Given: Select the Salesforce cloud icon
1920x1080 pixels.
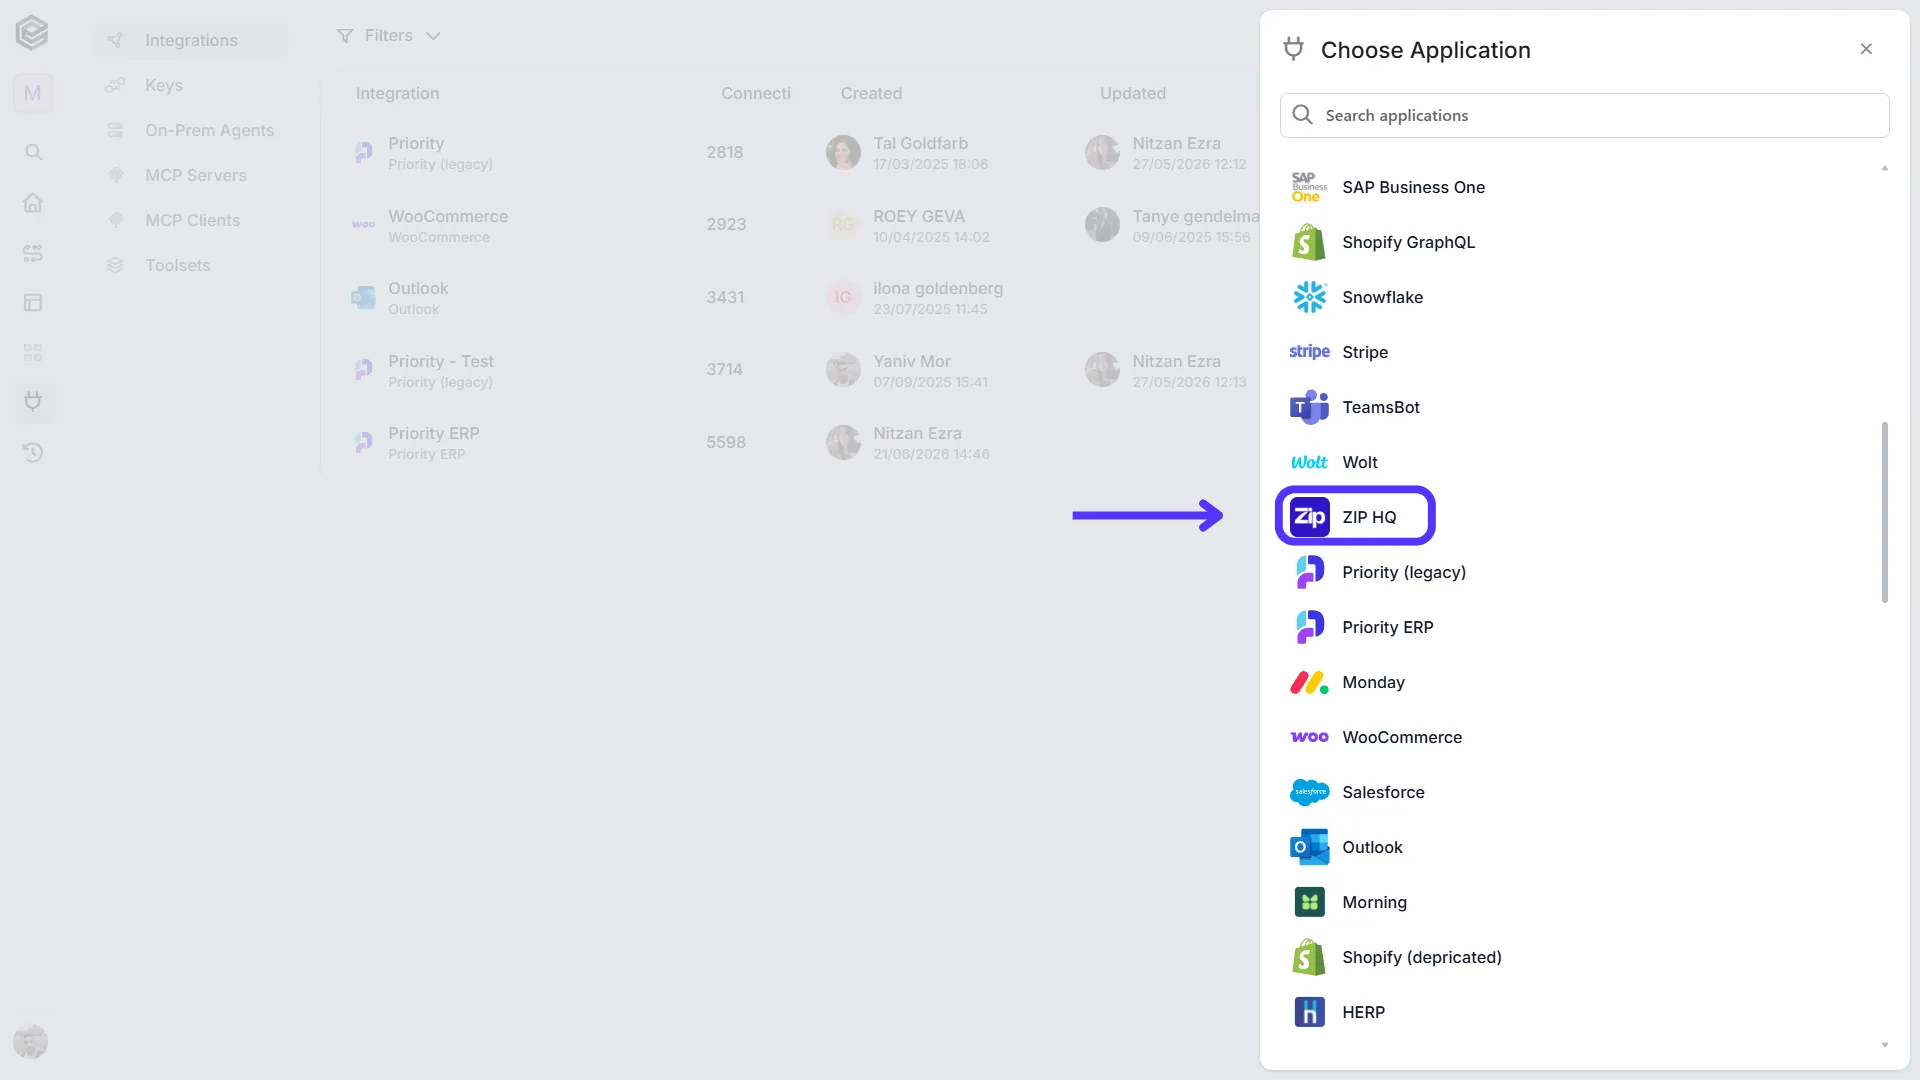Looking at the screenshot, I should (1309, 792).
